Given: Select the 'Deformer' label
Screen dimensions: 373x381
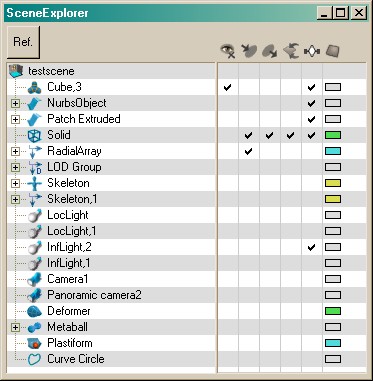Looking at the screenshot, I should [x=69, y=311].
